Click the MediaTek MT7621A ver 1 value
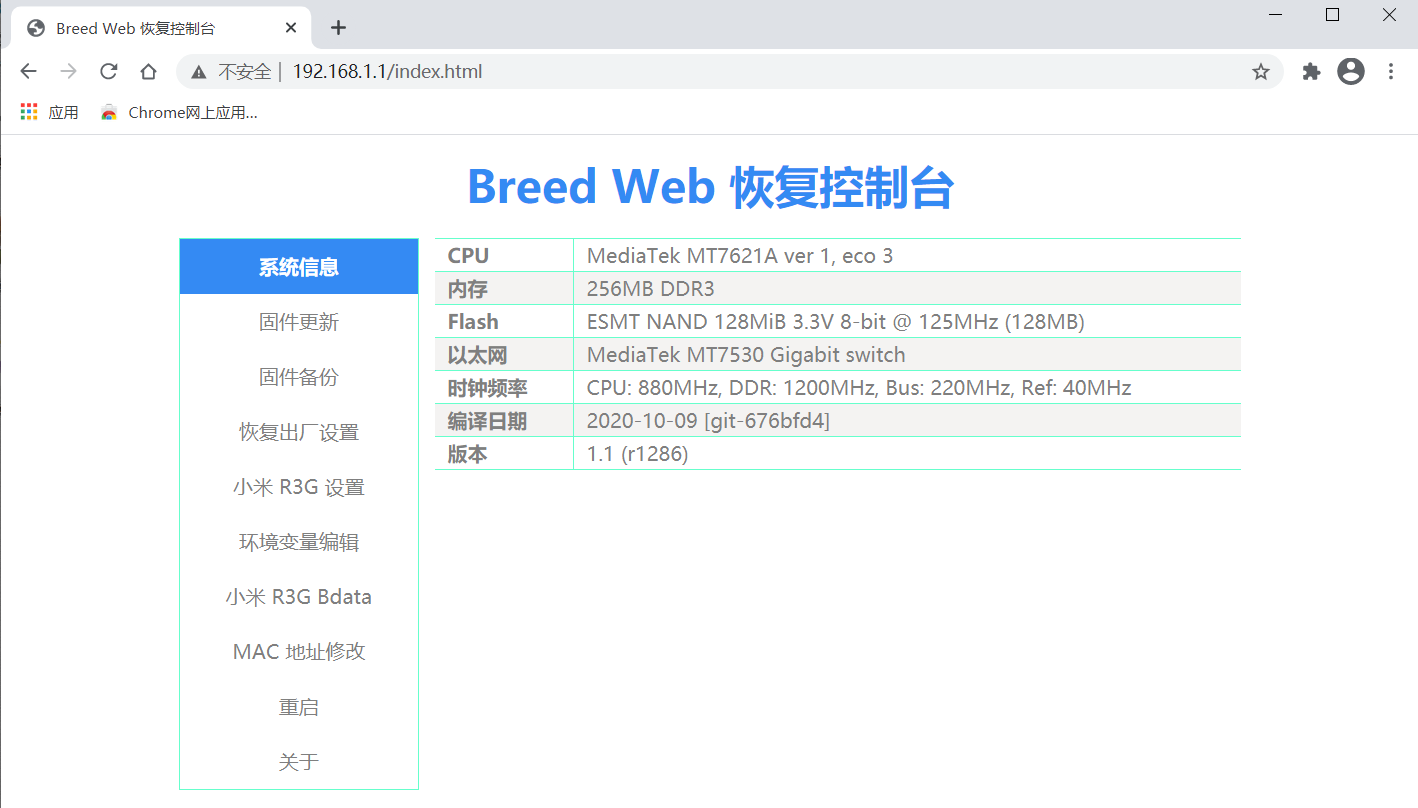 click(740, 256)
